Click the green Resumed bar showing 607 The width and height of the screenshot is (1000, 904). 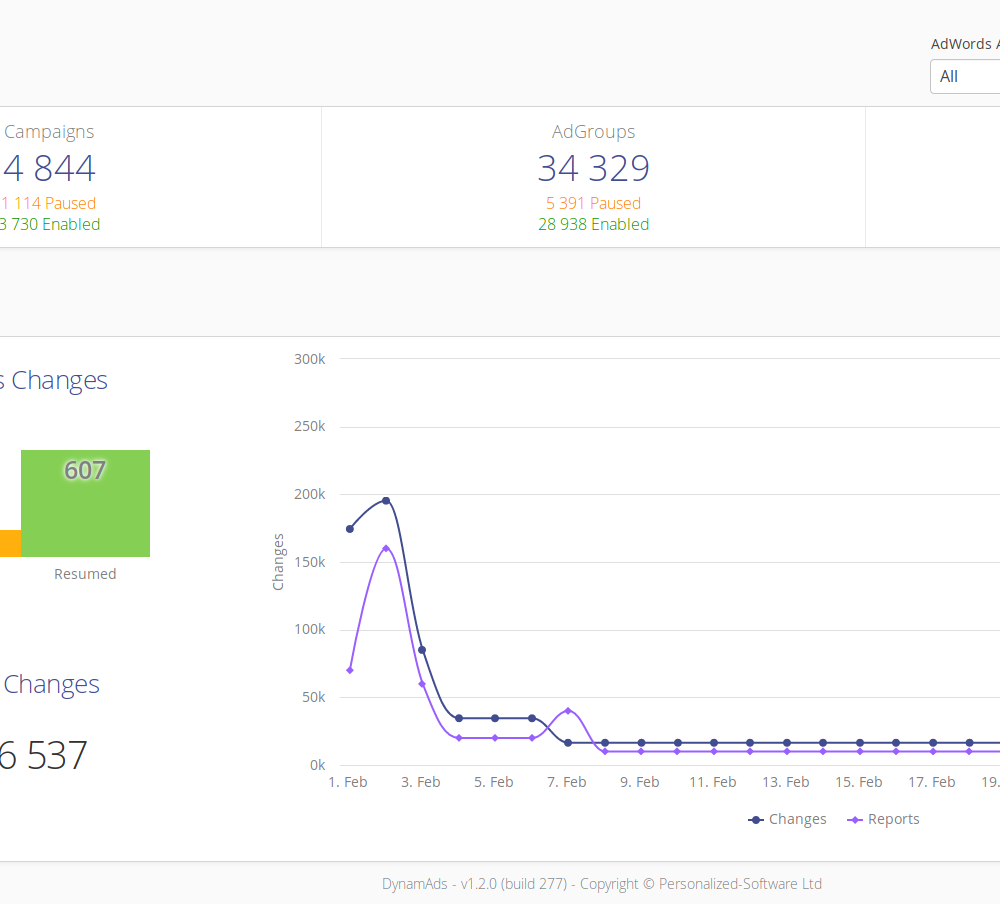click(x=85, y=503)
